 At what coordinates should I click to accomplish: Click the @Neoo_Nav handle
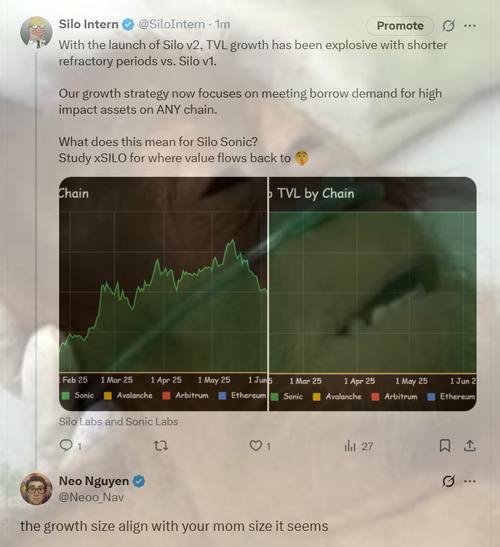coord(91,497)
